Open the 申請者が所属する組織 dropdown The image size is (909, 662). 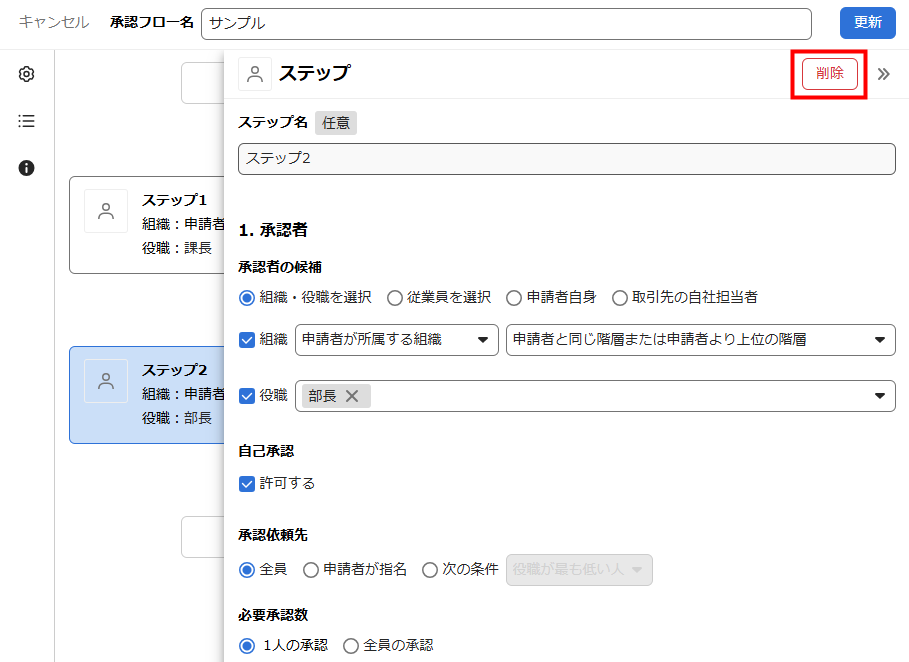pos(397,340)
